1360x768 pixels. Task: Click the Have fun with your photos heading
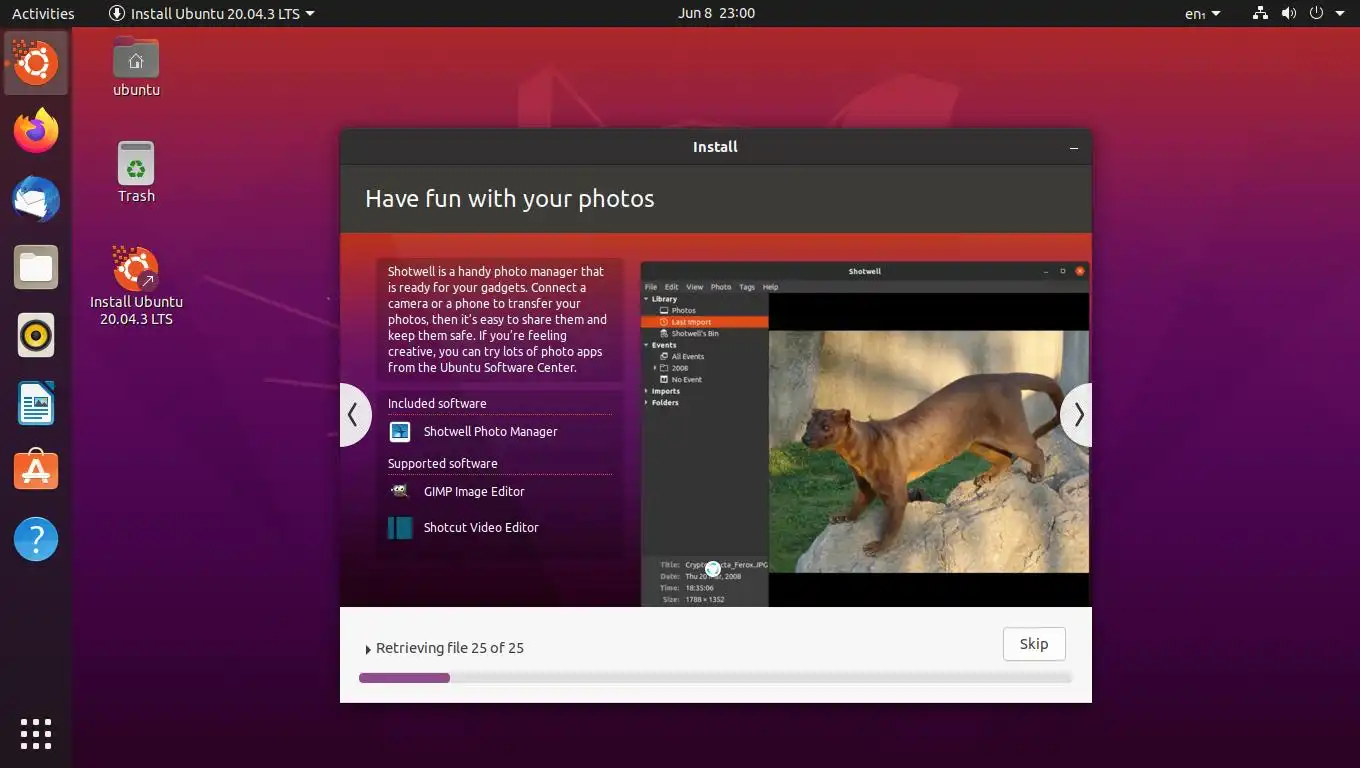(x=510, y=199)
